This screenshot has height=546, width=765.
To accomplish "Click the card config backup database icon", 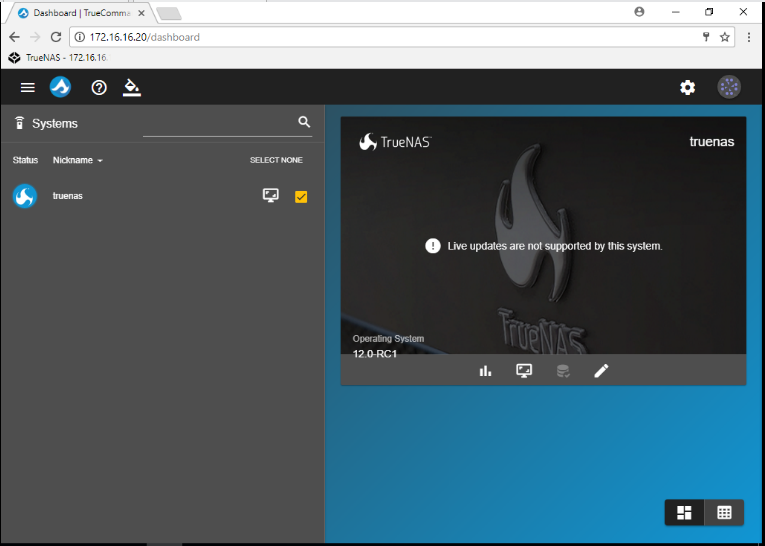I will 563,371.
